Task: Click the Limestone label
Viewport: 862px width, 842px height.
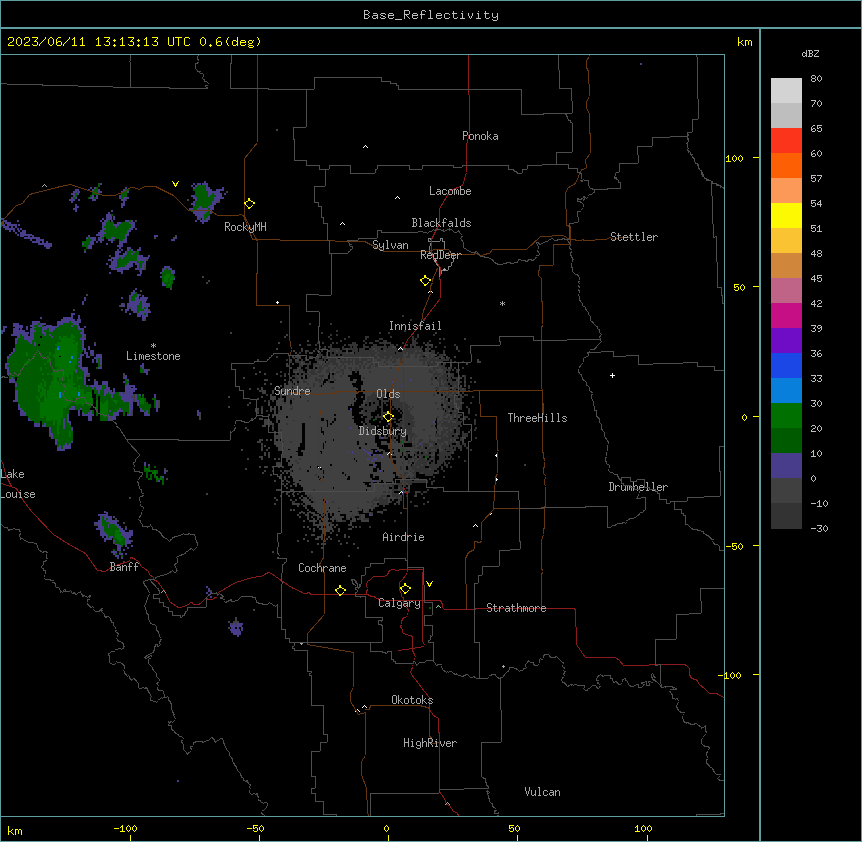Action: 153,356
